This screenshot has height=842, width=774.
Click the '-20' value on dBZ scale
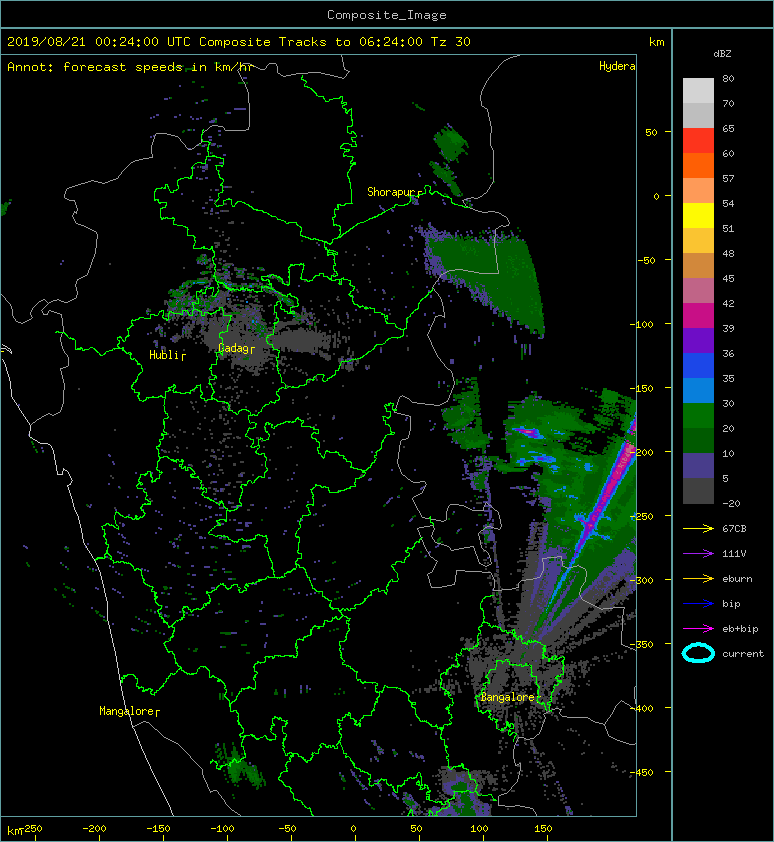coord(731,504)
